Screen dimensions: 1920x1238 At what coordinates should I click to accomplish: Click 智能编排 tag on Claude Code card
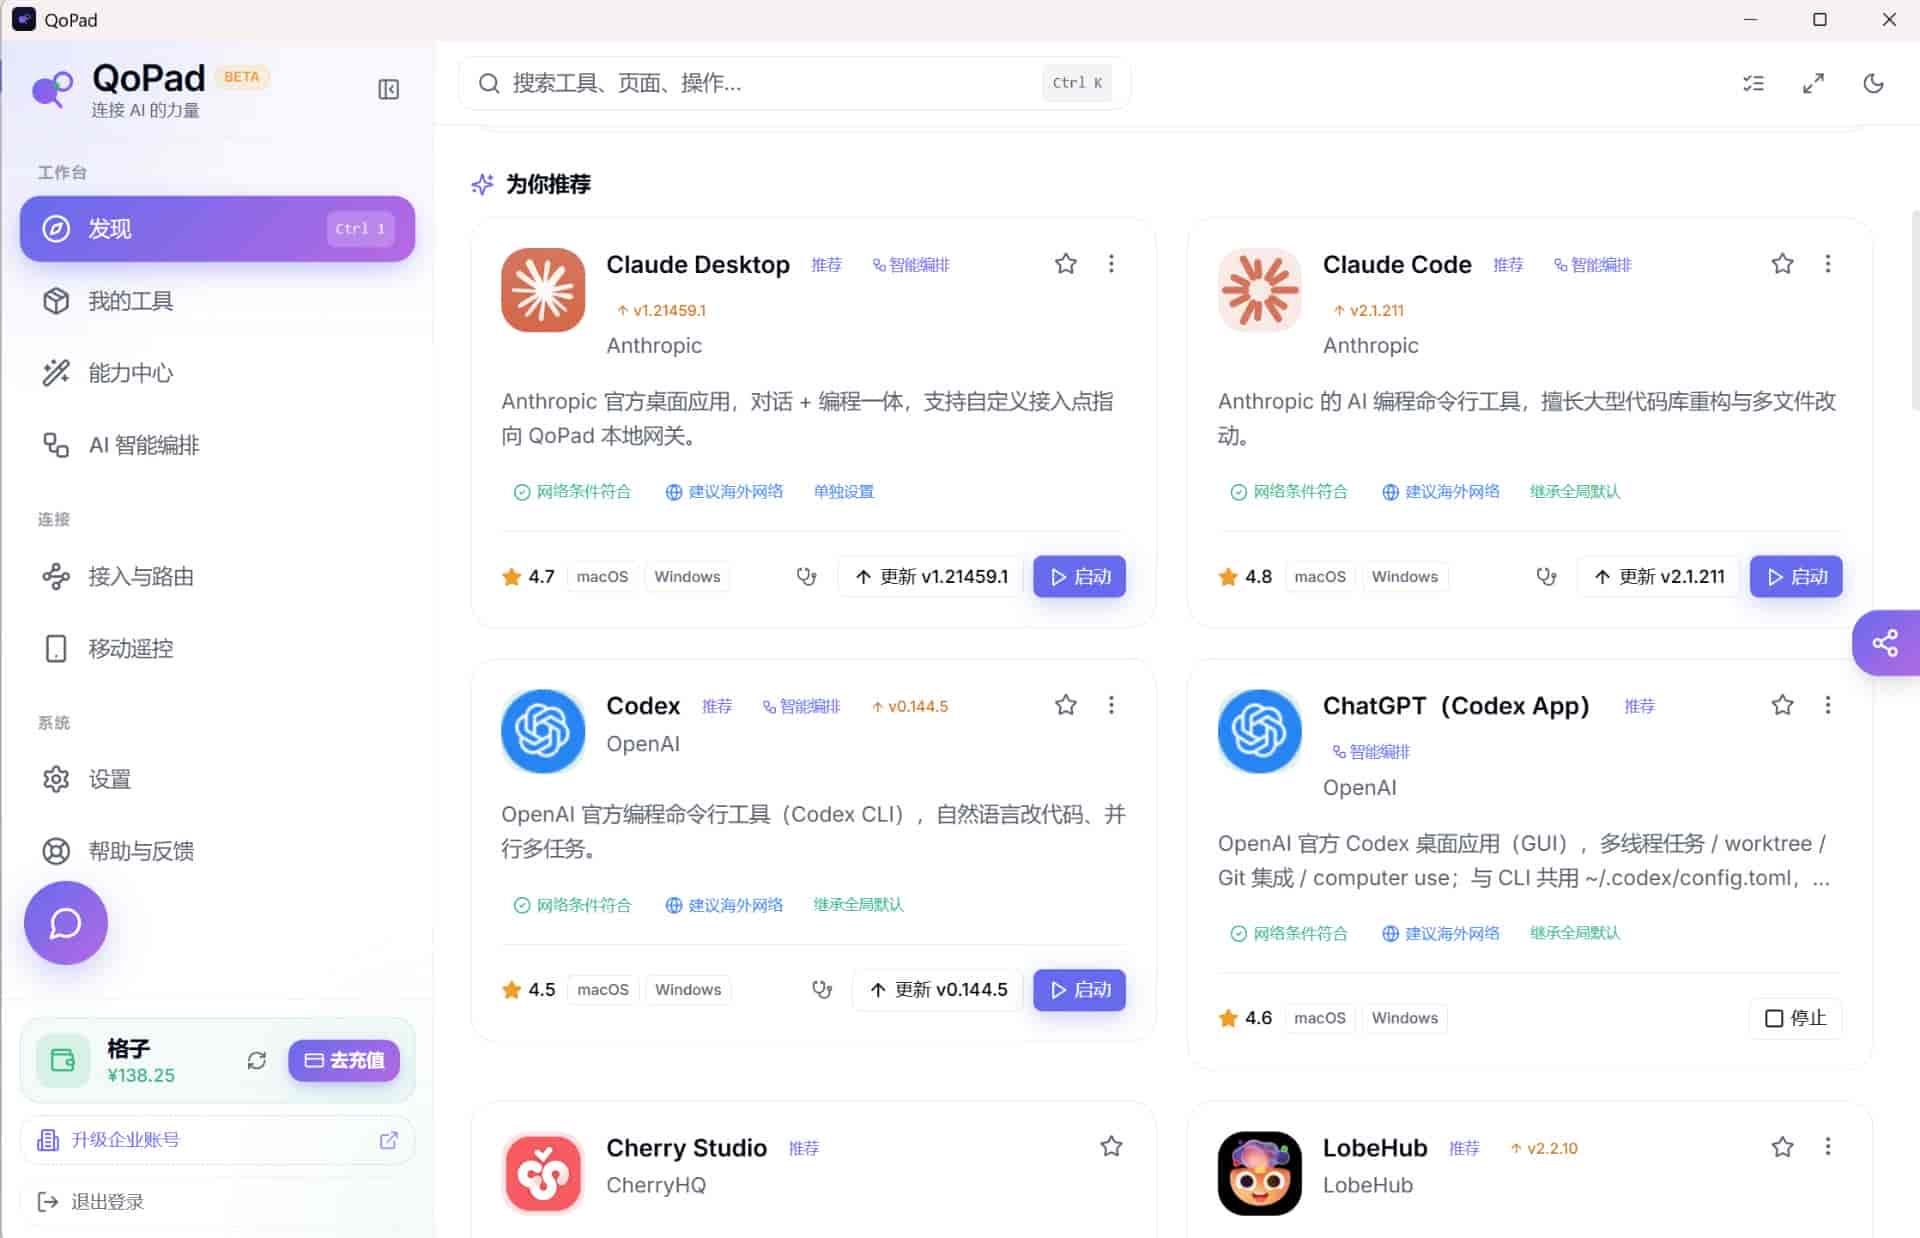tap(1592, 264)
